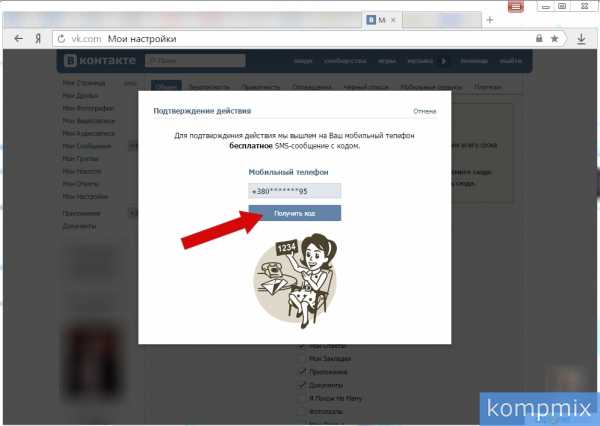Toggle the Приложения checkbox in the list
600x426 pixels.
[x=303, y=372]
